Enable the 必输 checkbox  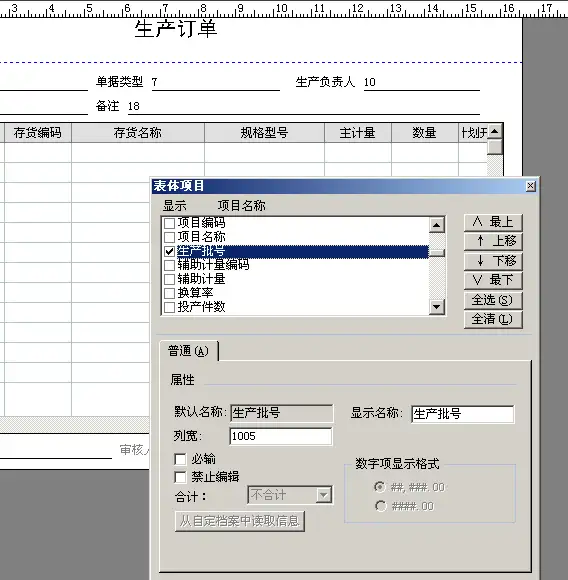click(x=180, y=459)
